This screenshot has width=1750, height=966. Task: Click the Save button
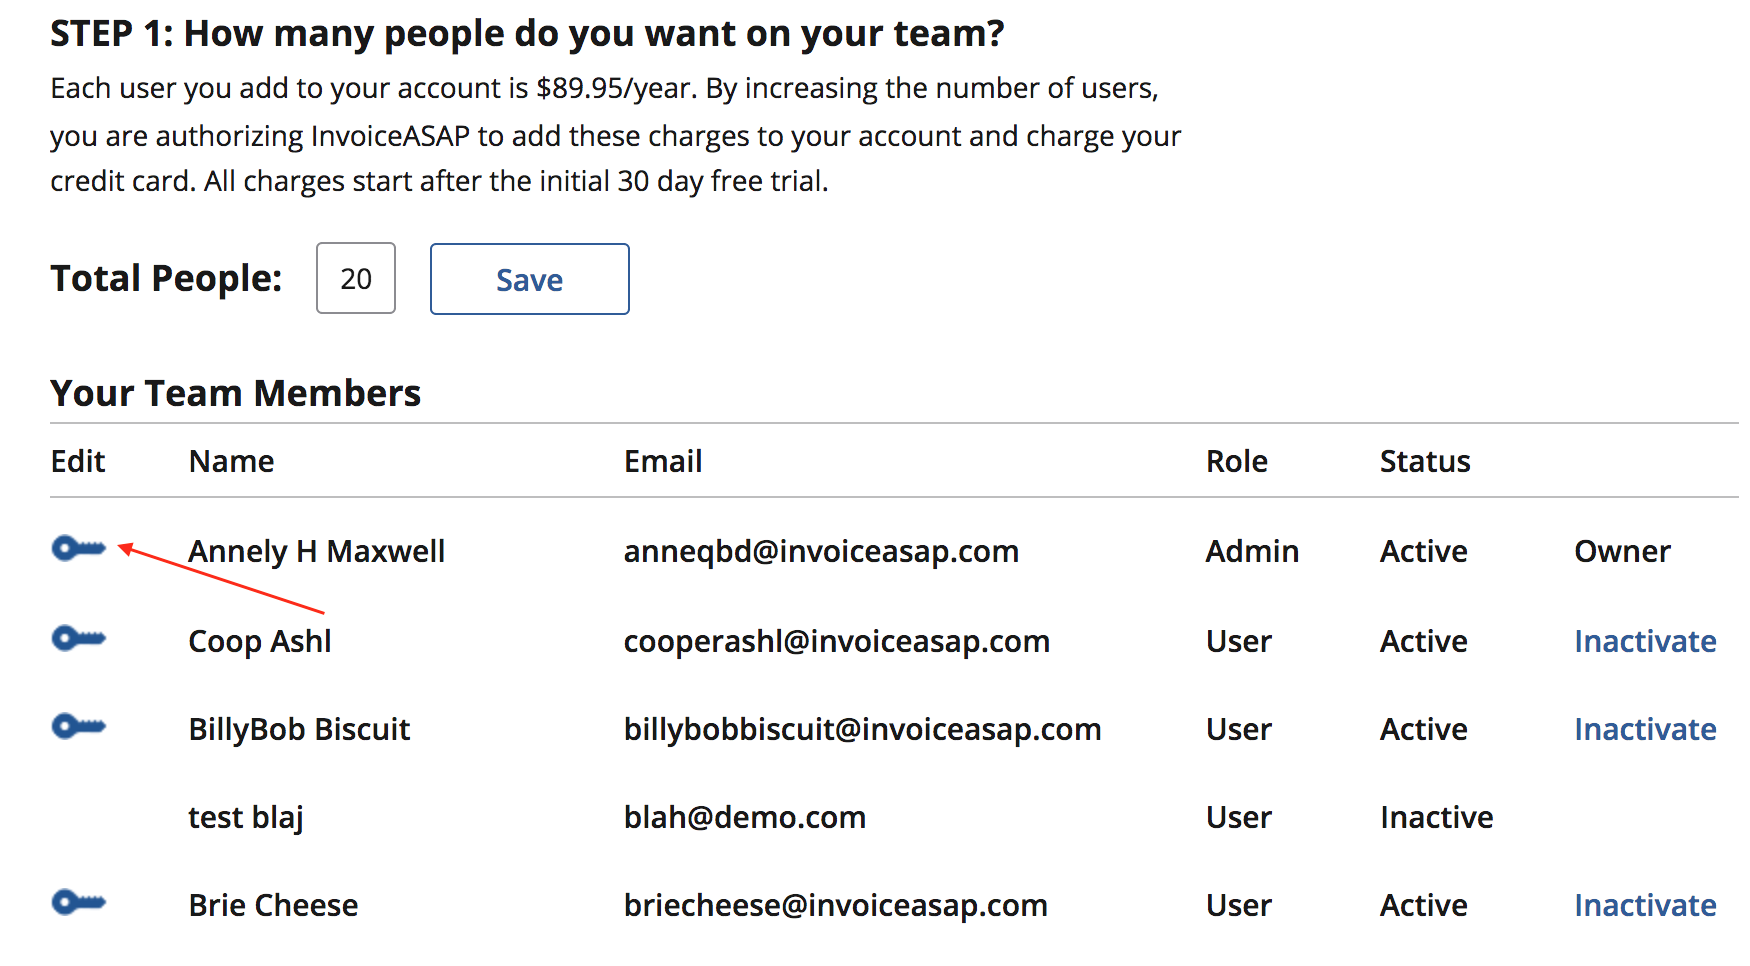tap(529, 279)
